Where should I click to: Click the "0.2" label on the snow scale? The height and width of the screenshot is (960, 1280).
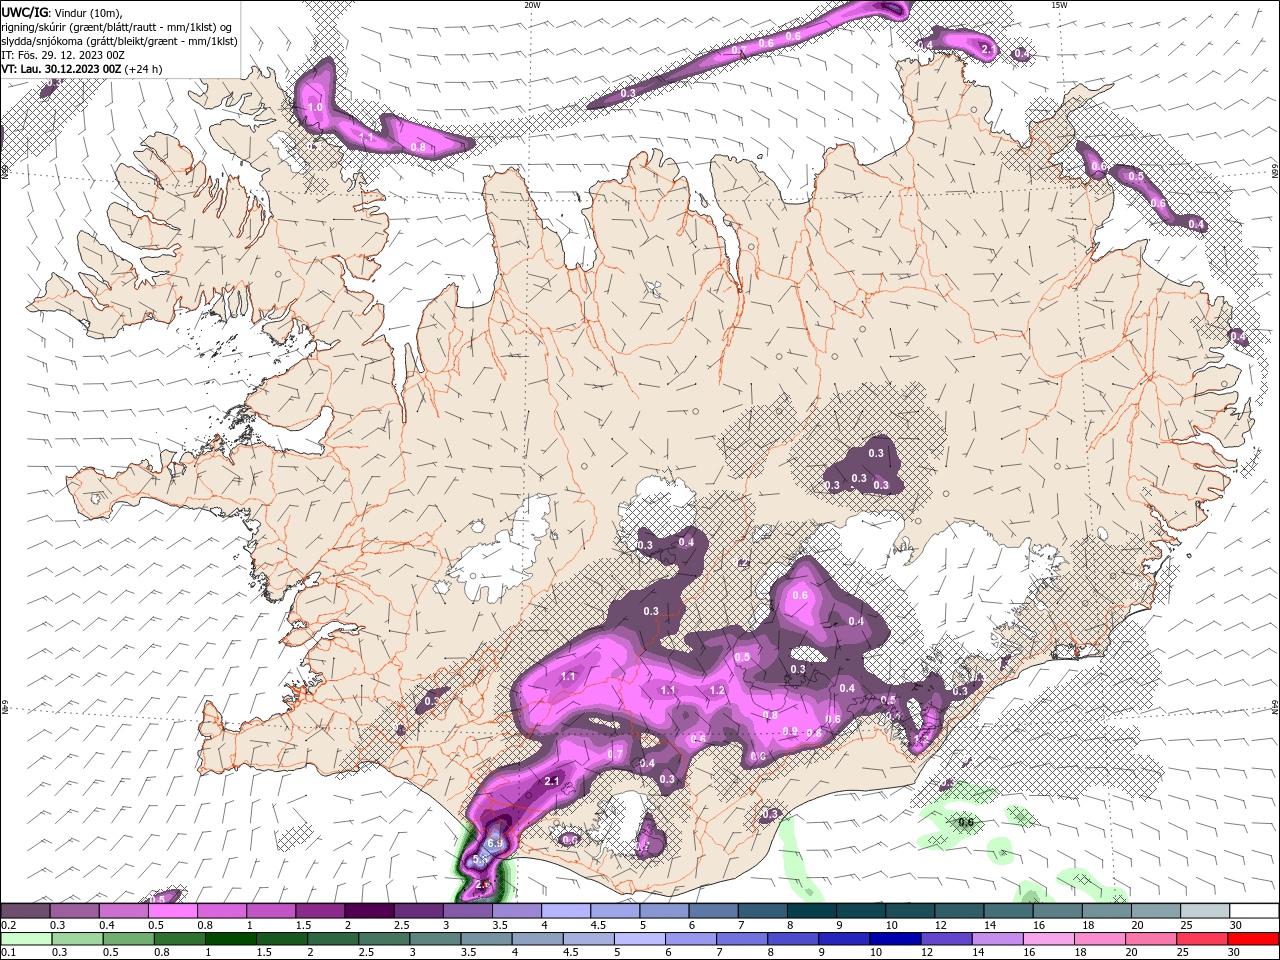pyautogui.click(x=9, y=925)
